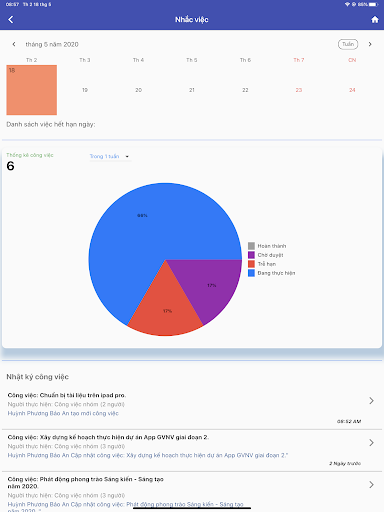Open the home screen icon

pyautogui.click(x=375, y=19)
